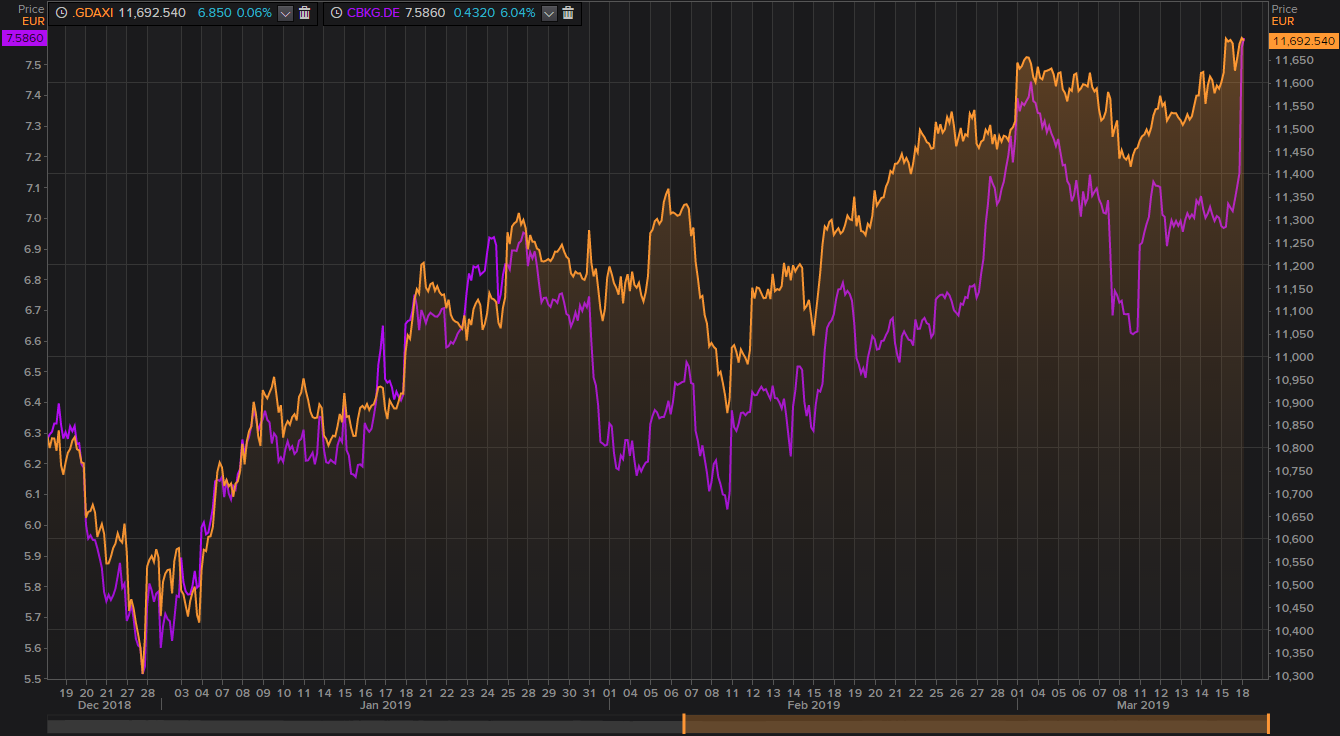Click the 5.5 value on left price axis

point(33,679)
